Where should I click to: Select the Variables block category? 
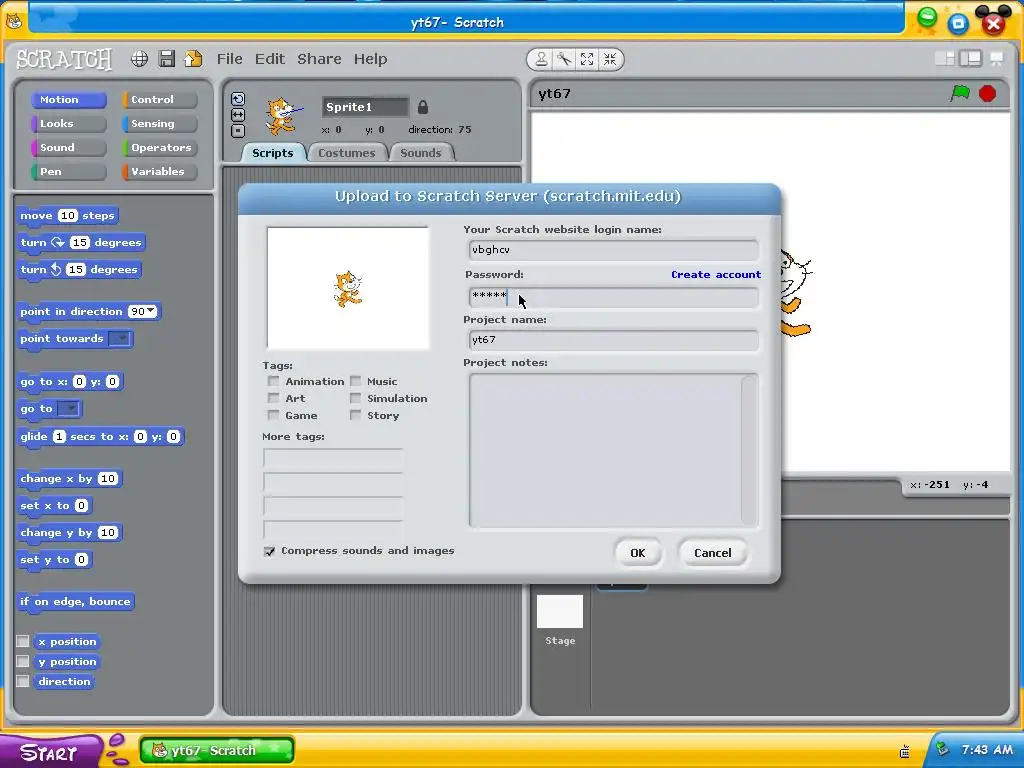coord(159,172)
